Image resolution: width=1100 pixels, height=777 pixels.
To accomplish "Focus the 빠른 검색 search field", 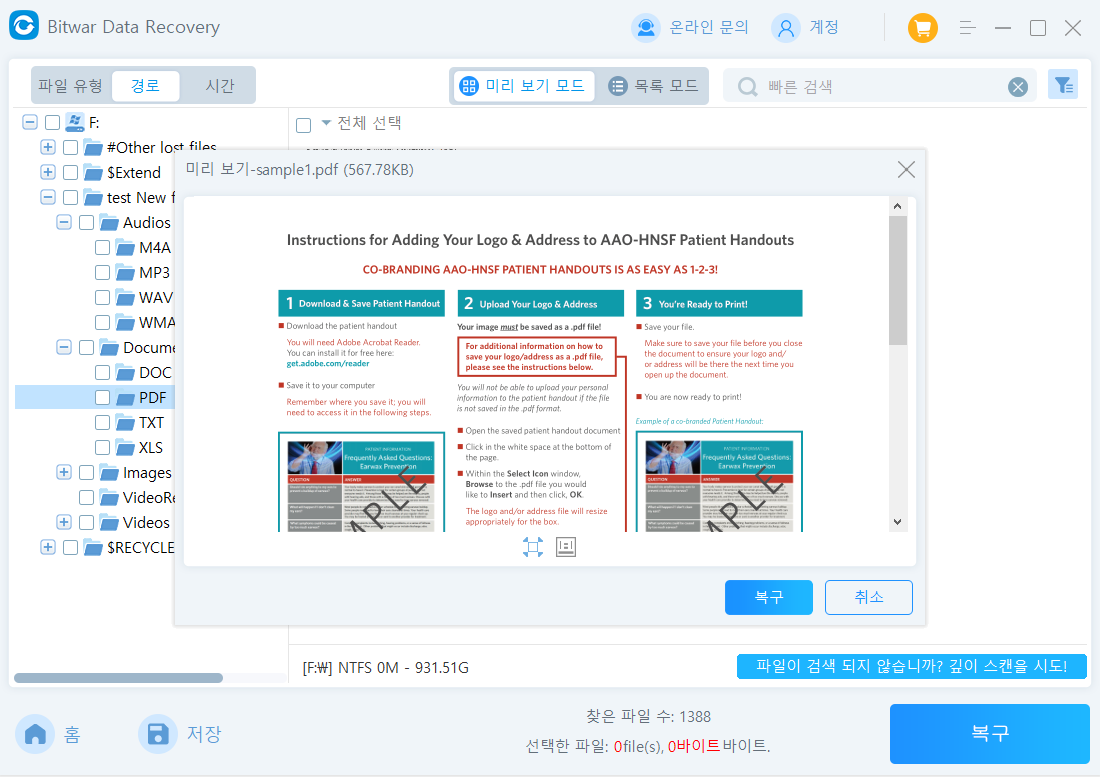I will point(880,86).
